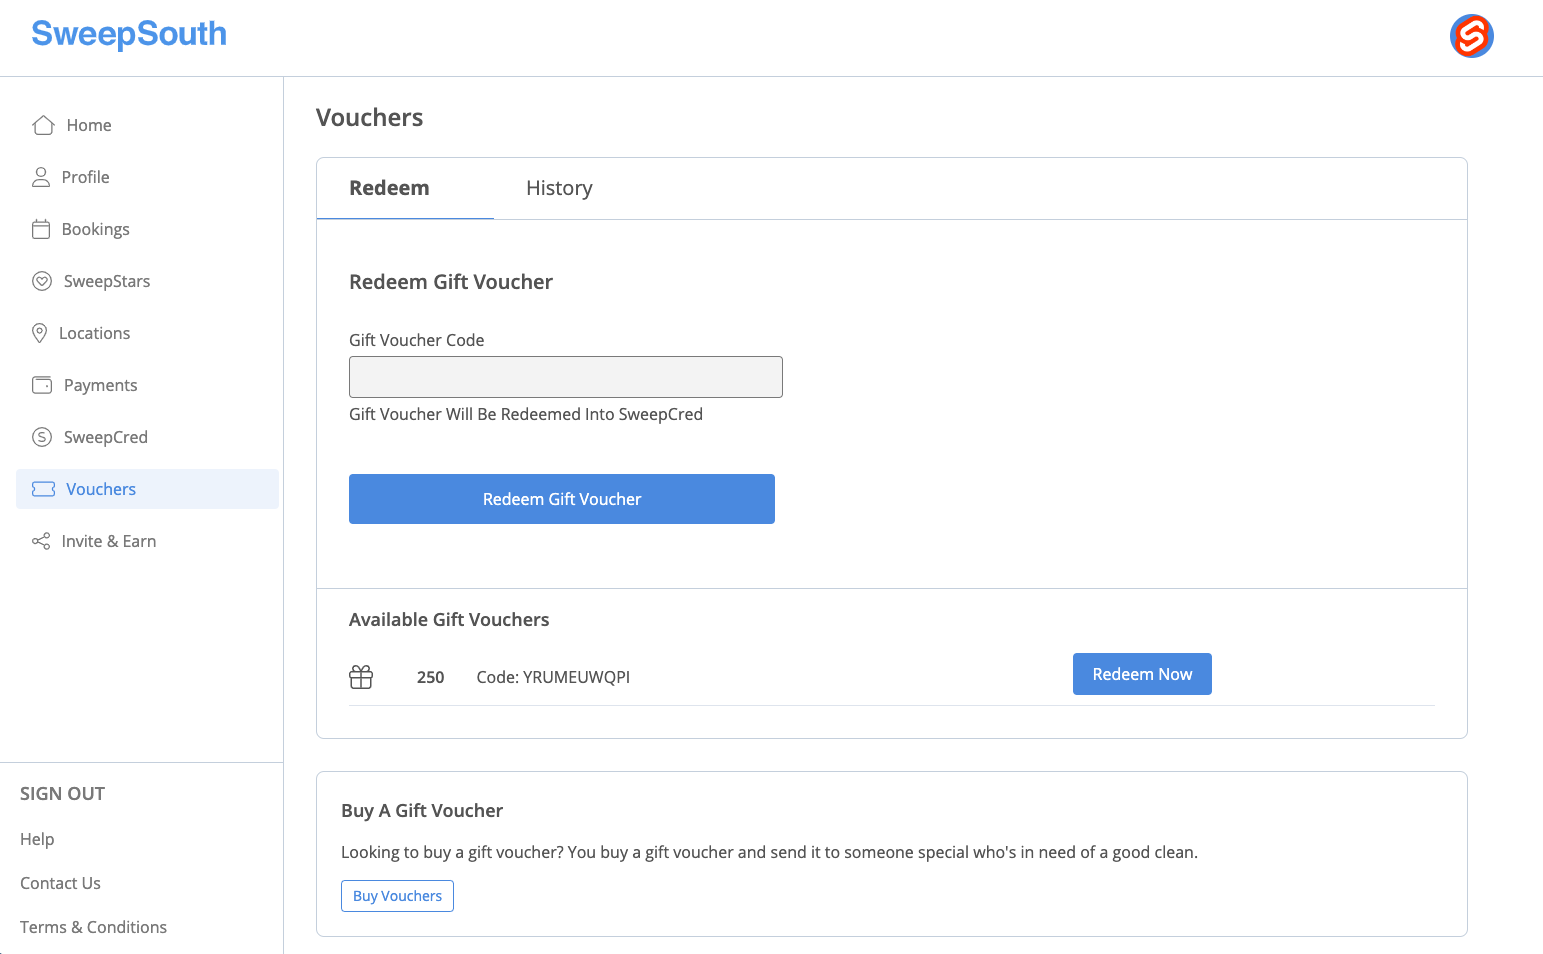Click the Locations pin icon
The height and width of the screenshot is (954, 1543).
(x=40, y=333)
